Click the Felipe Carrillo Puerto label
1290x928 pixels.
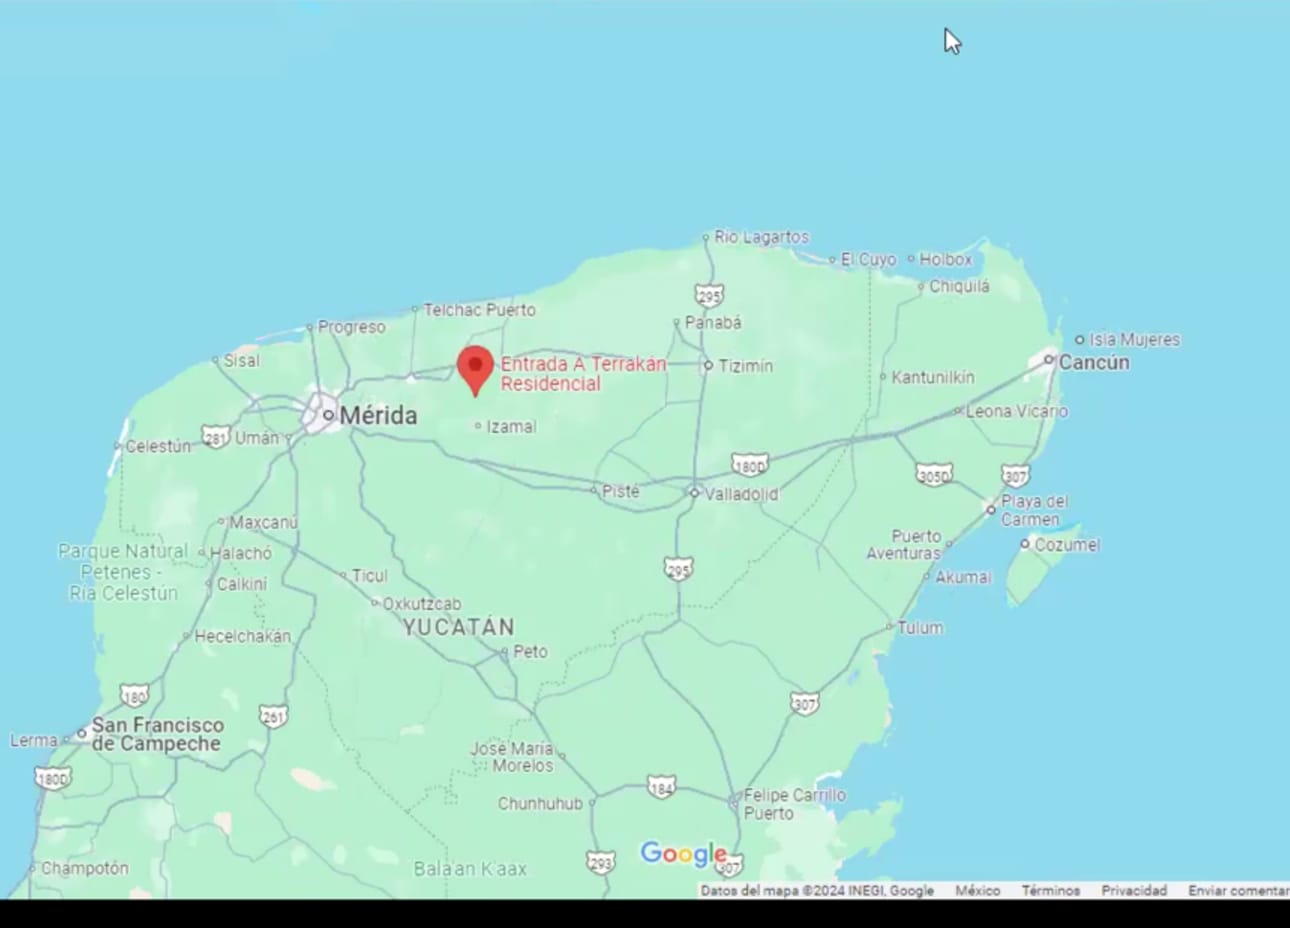794,804
